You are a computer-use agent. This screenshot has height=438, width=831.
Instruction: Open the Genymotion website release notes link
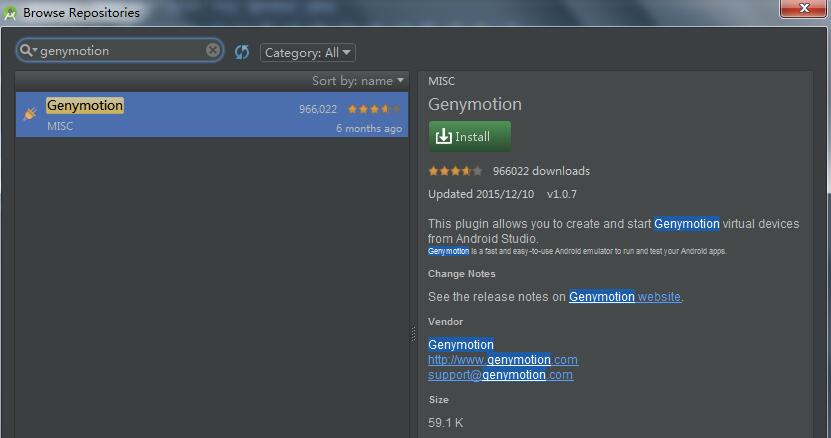(625, 296)
